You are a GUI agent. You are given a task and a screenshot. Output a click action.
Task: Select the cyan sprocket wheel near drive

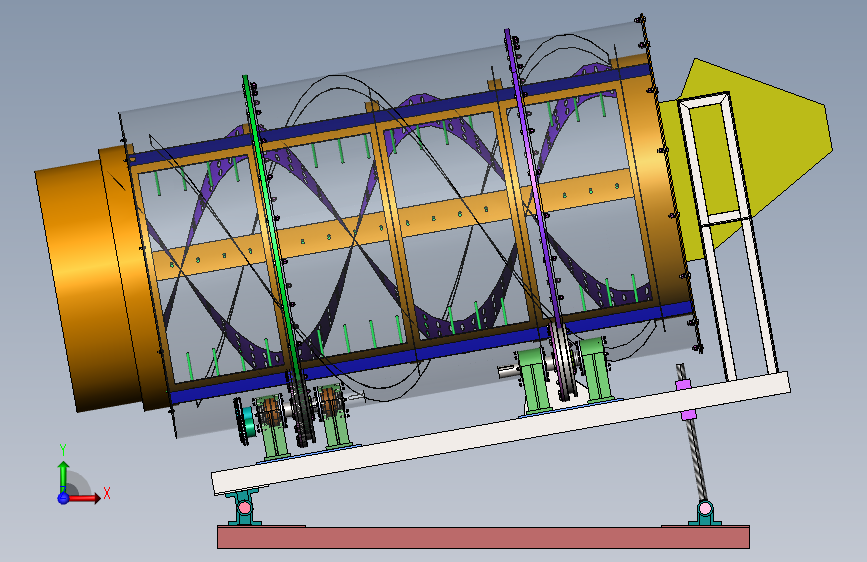tap(248, 420)
